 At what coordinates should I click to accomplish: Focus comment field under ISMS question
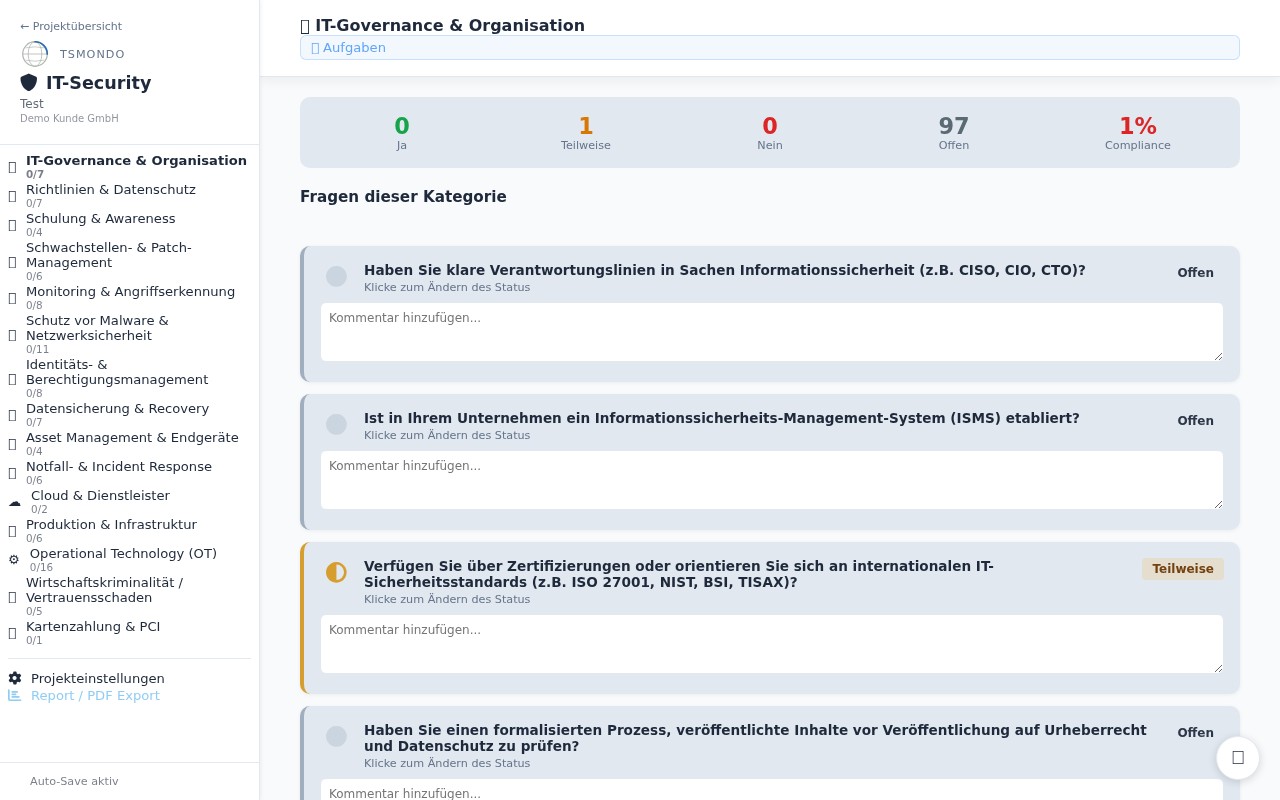pyautogui.click(x=772, y=480)
